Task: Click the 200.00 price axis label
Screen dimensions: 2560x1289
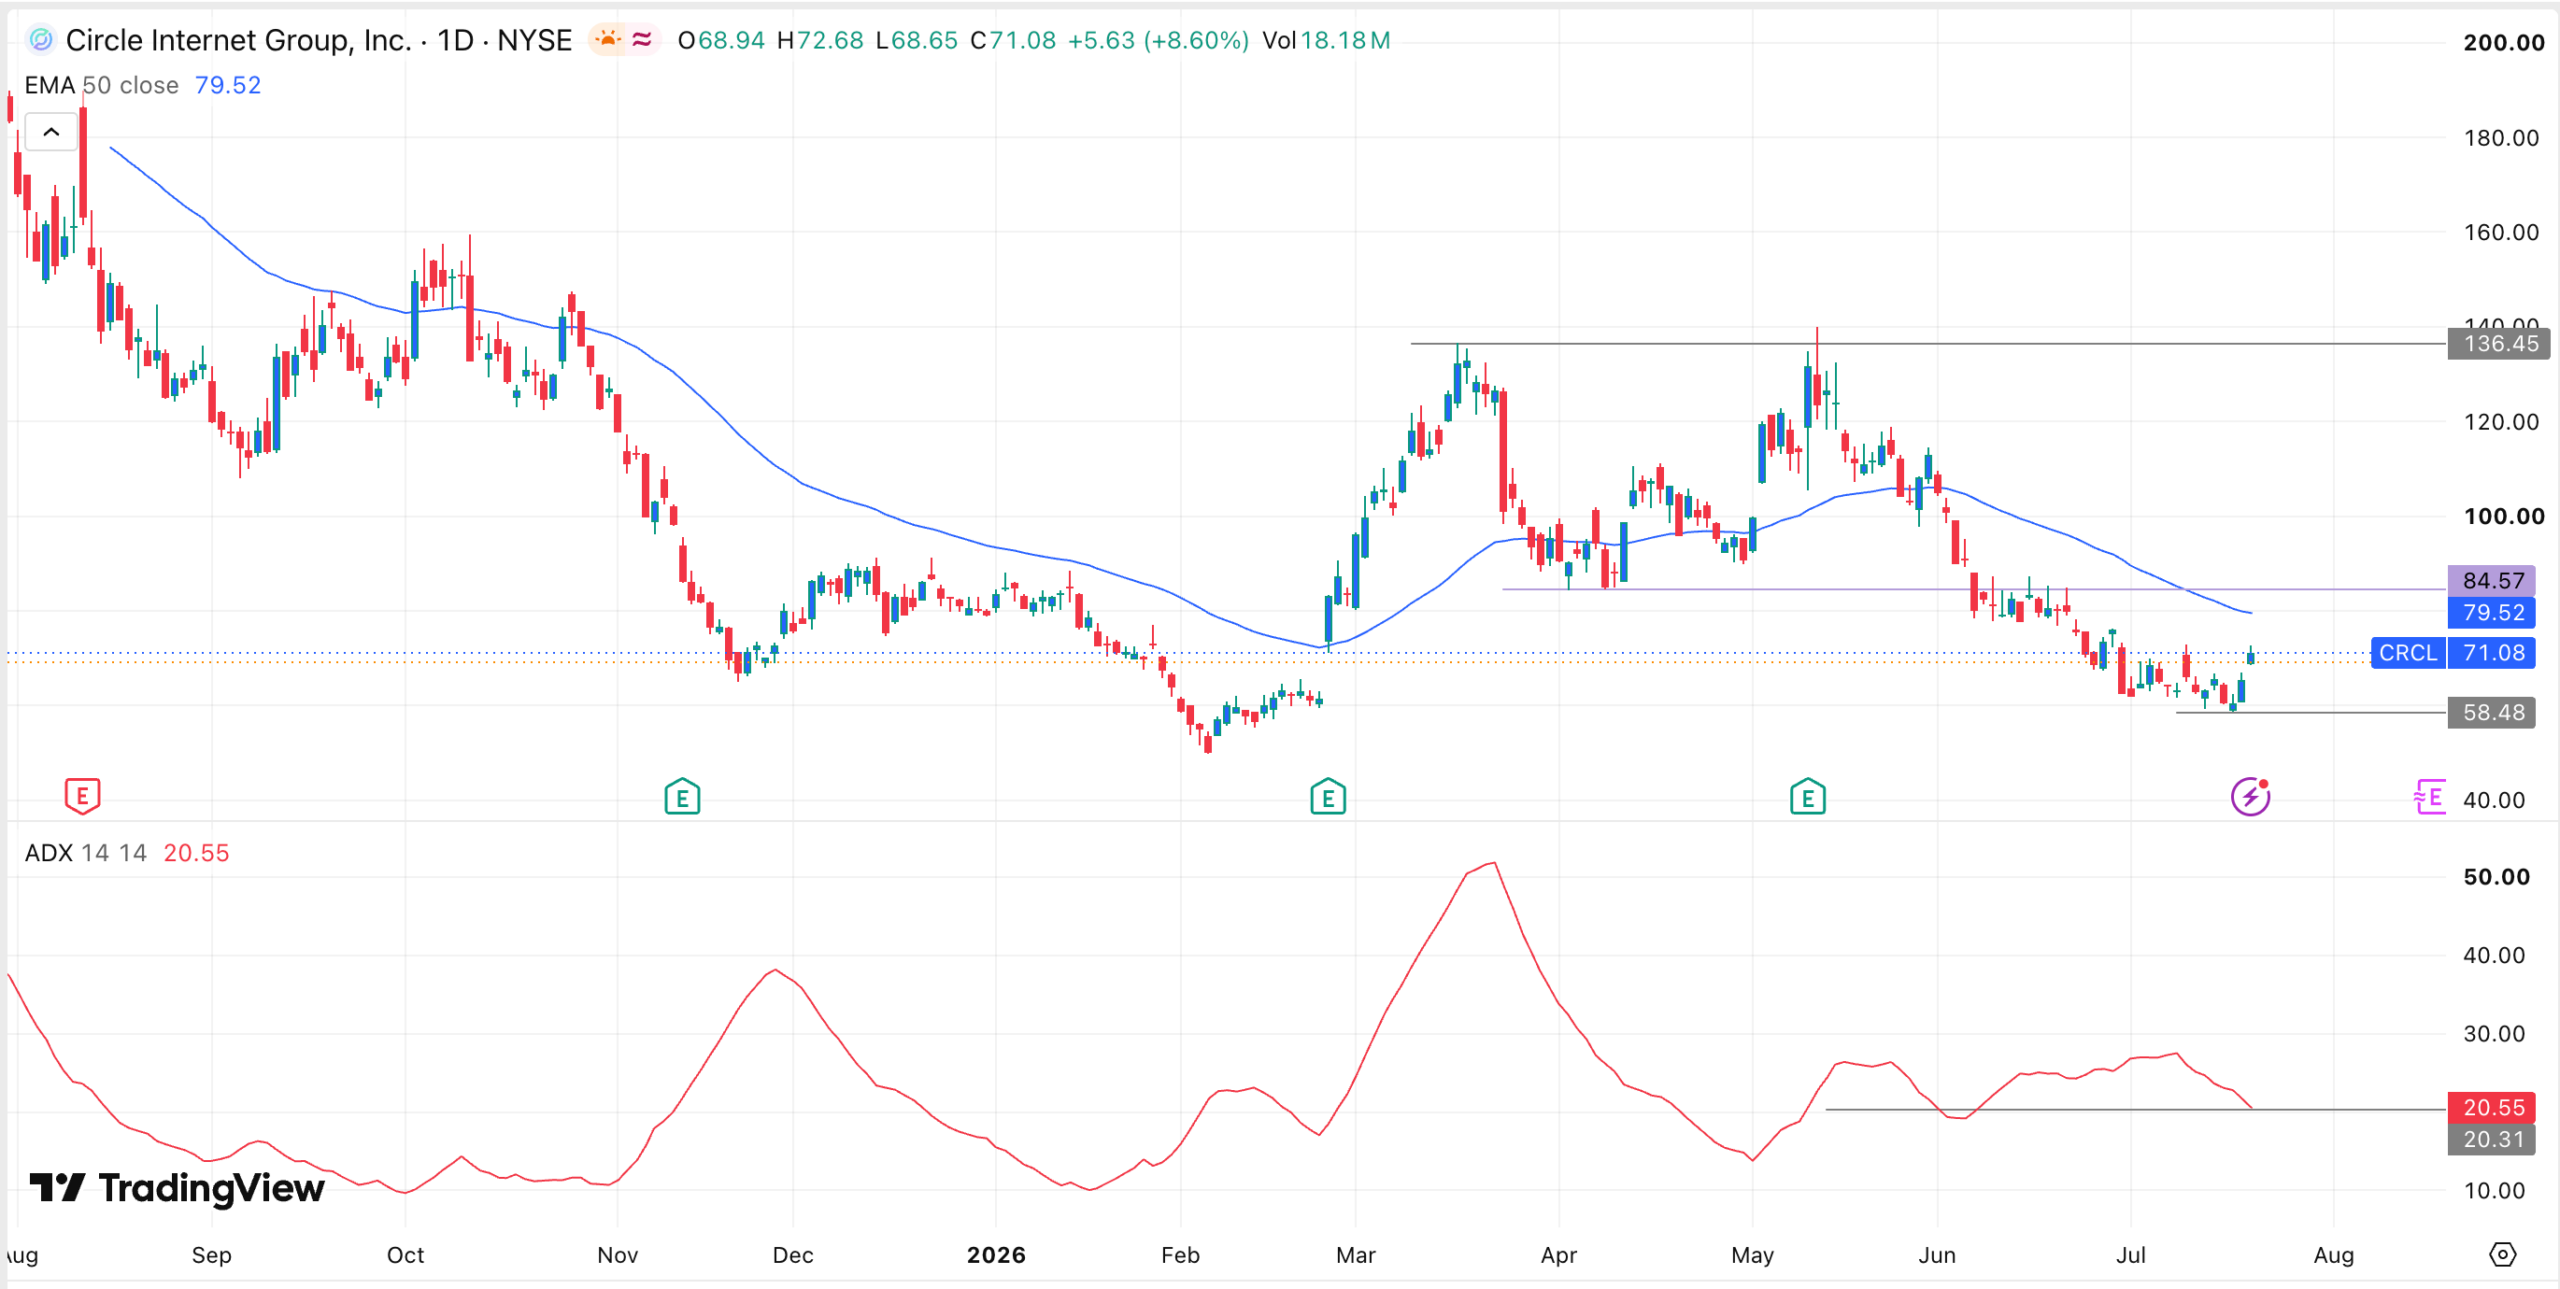Action: [x=2503, y=43]
